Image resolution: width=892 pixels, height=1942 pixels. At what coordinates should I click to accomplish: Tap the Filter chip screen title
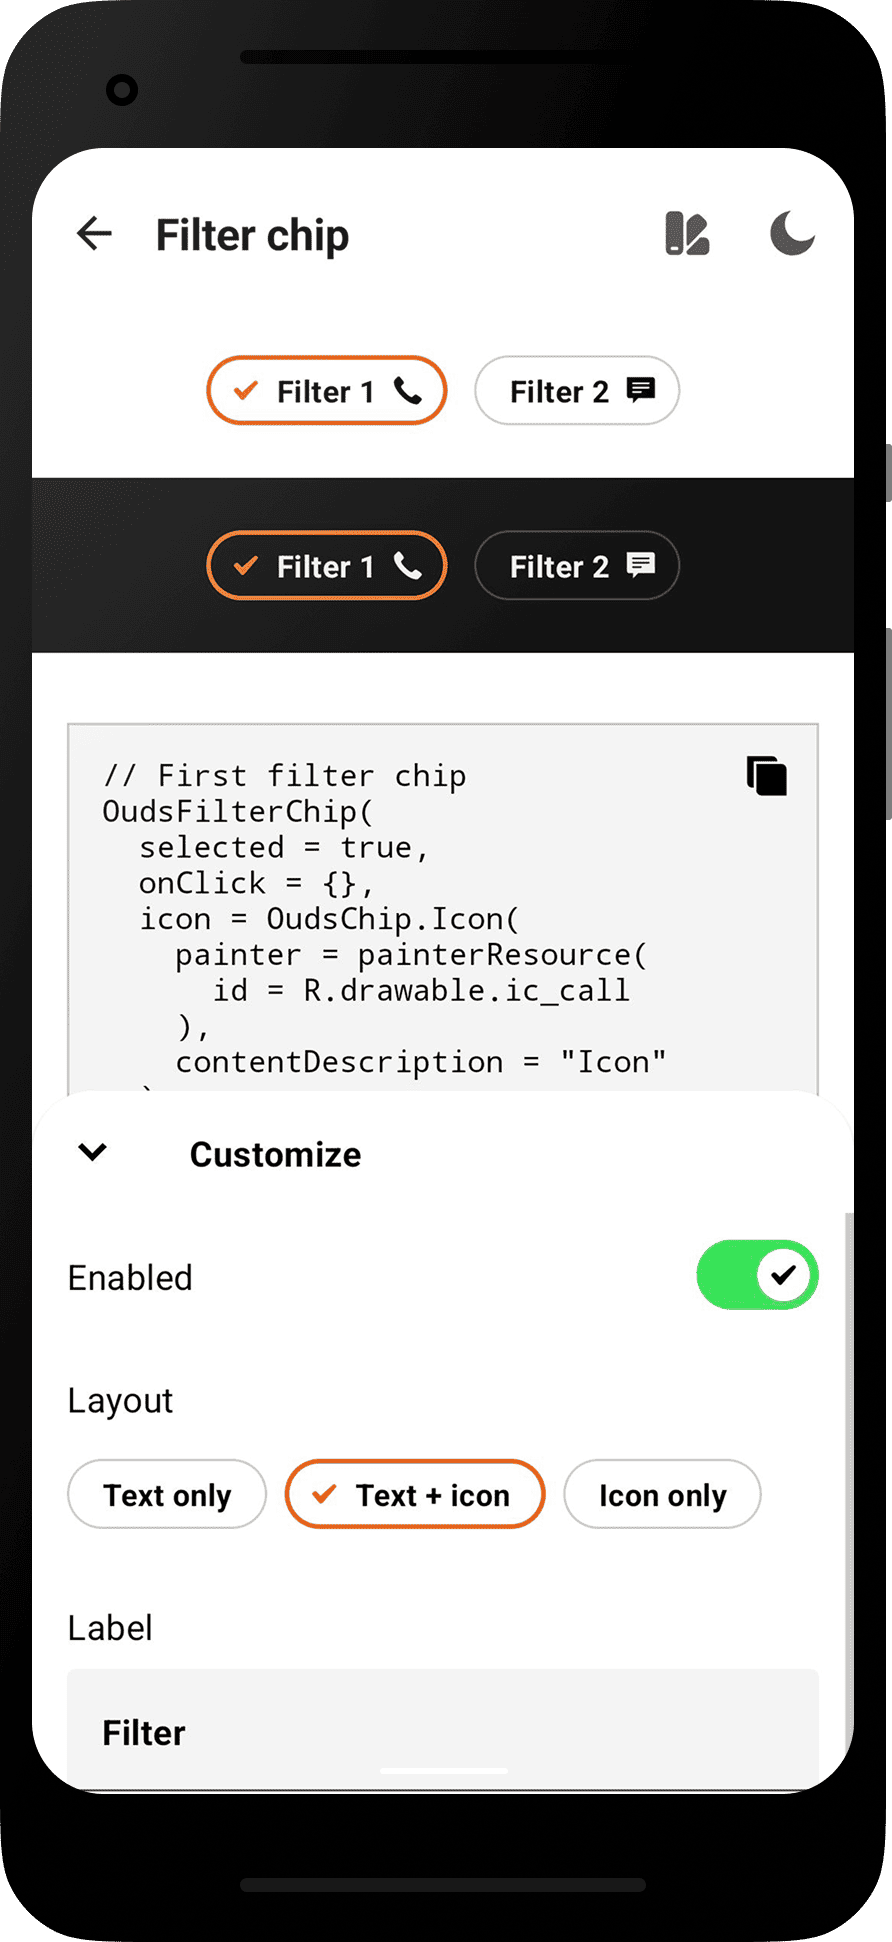pos(252,234)
